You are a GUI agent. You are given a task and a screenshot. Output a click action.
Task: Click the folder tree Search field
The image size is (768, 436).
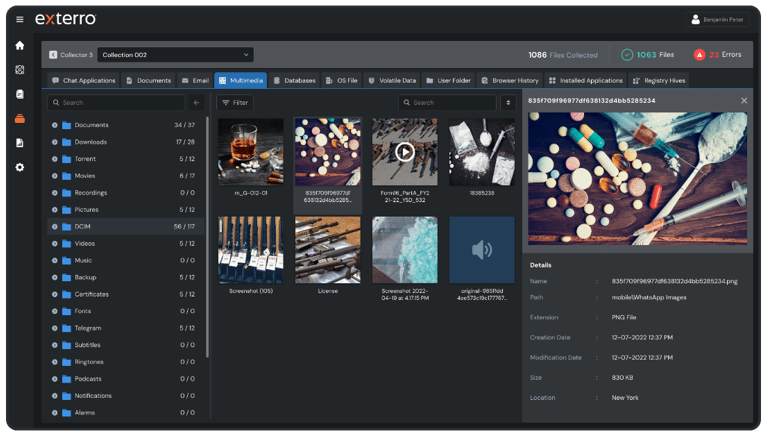116,102
